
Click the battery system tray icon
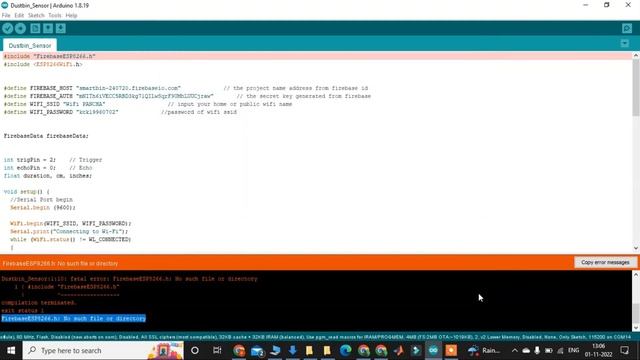coord(549,351)
